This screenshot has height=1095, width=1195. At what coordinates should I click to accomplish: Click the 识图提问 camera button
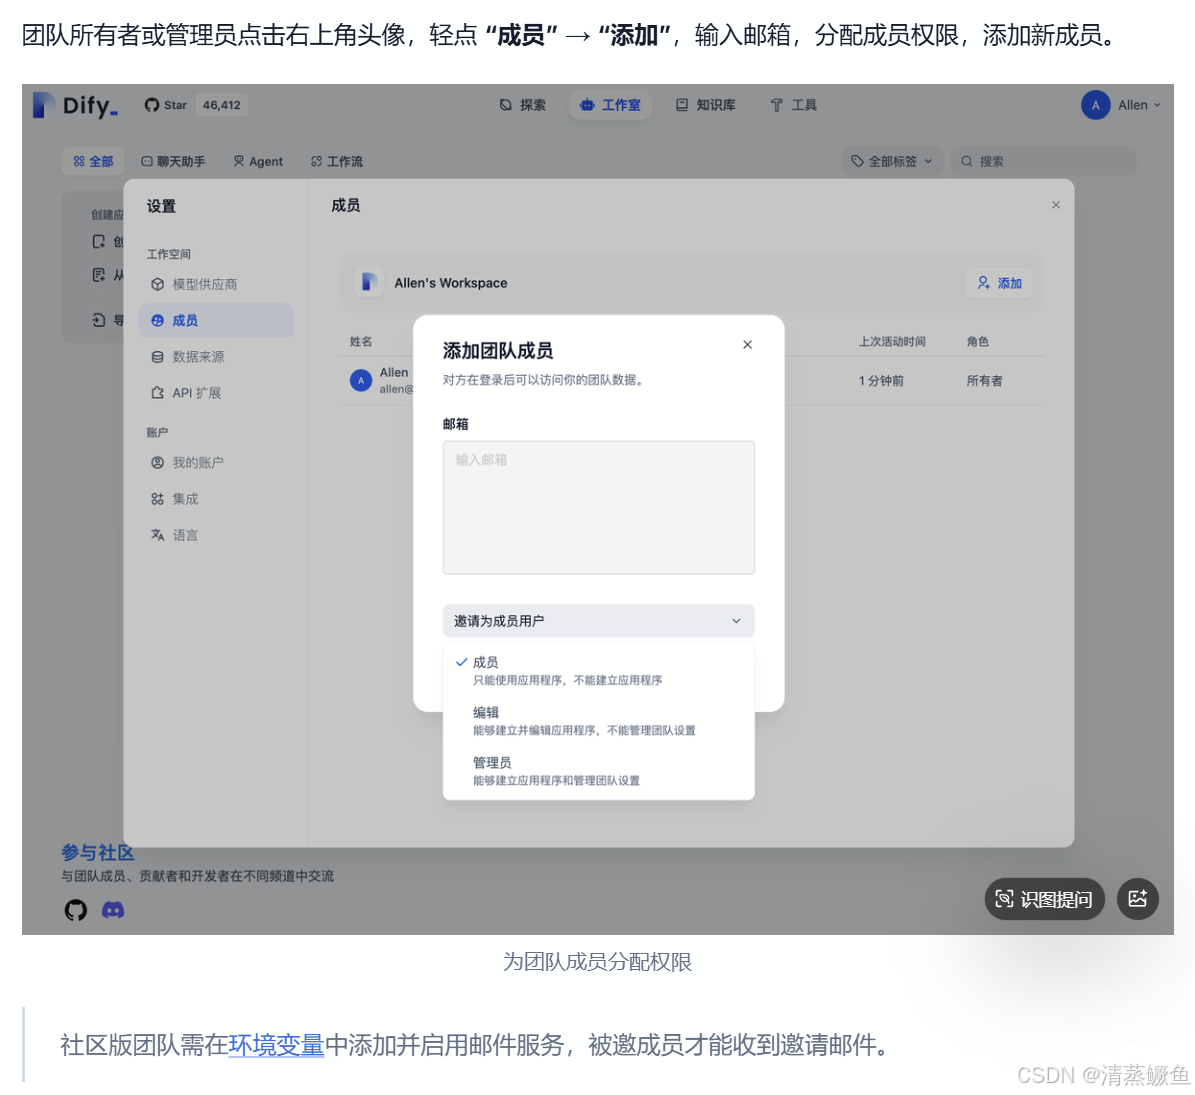(x=1044, y=899)
